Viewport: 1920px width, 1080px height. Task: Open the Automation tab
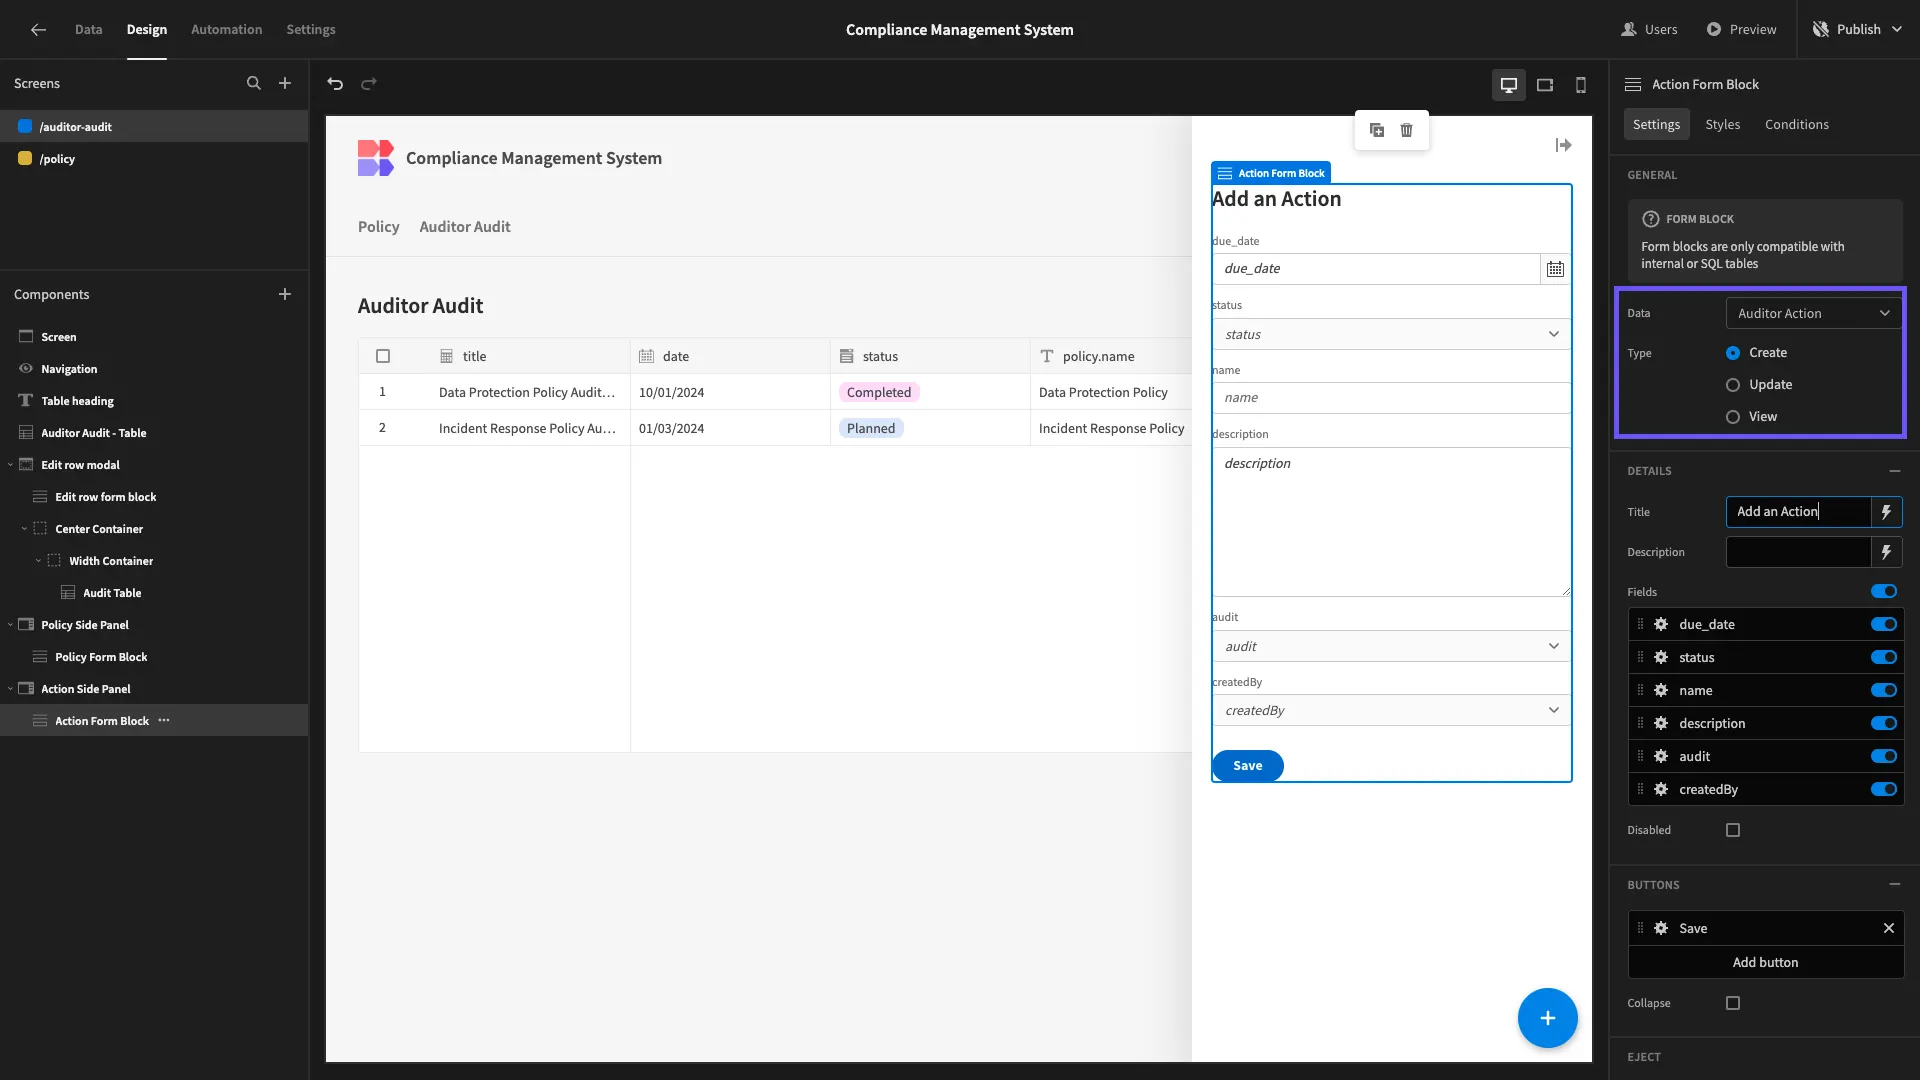pyautogui.click(x=226, y=29)
